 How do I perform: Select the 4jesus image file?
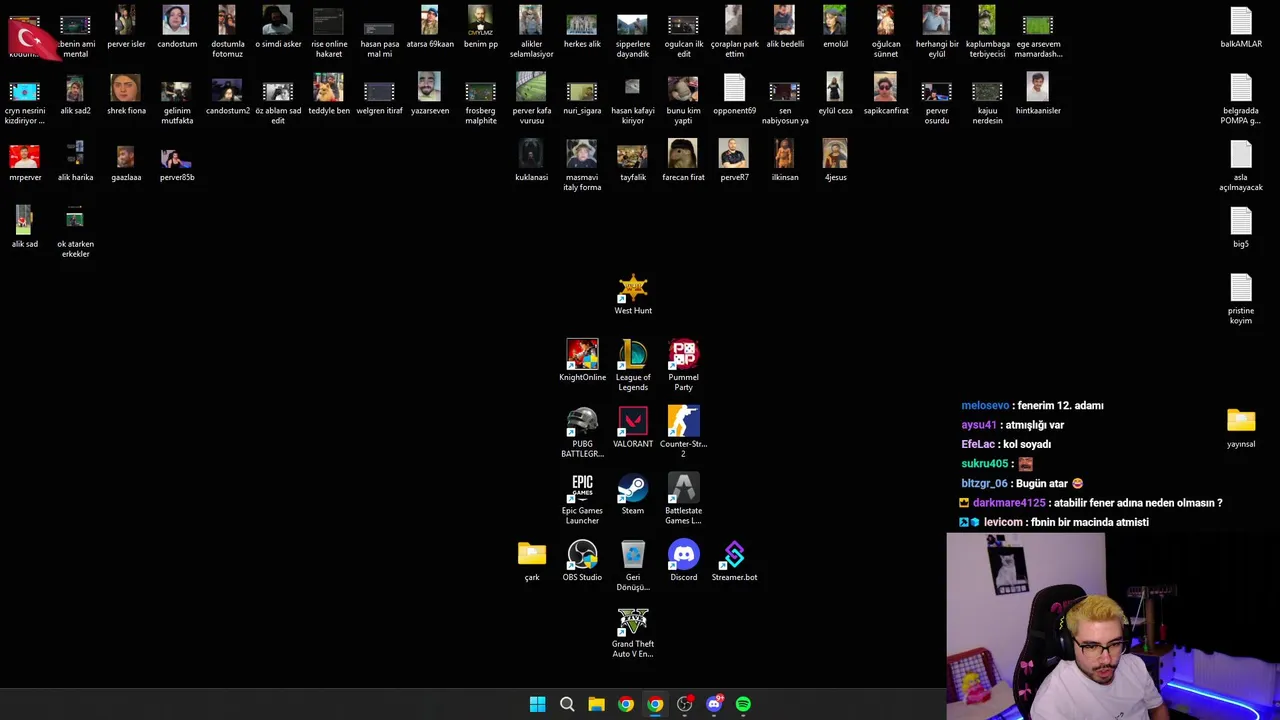click(835, 161)
